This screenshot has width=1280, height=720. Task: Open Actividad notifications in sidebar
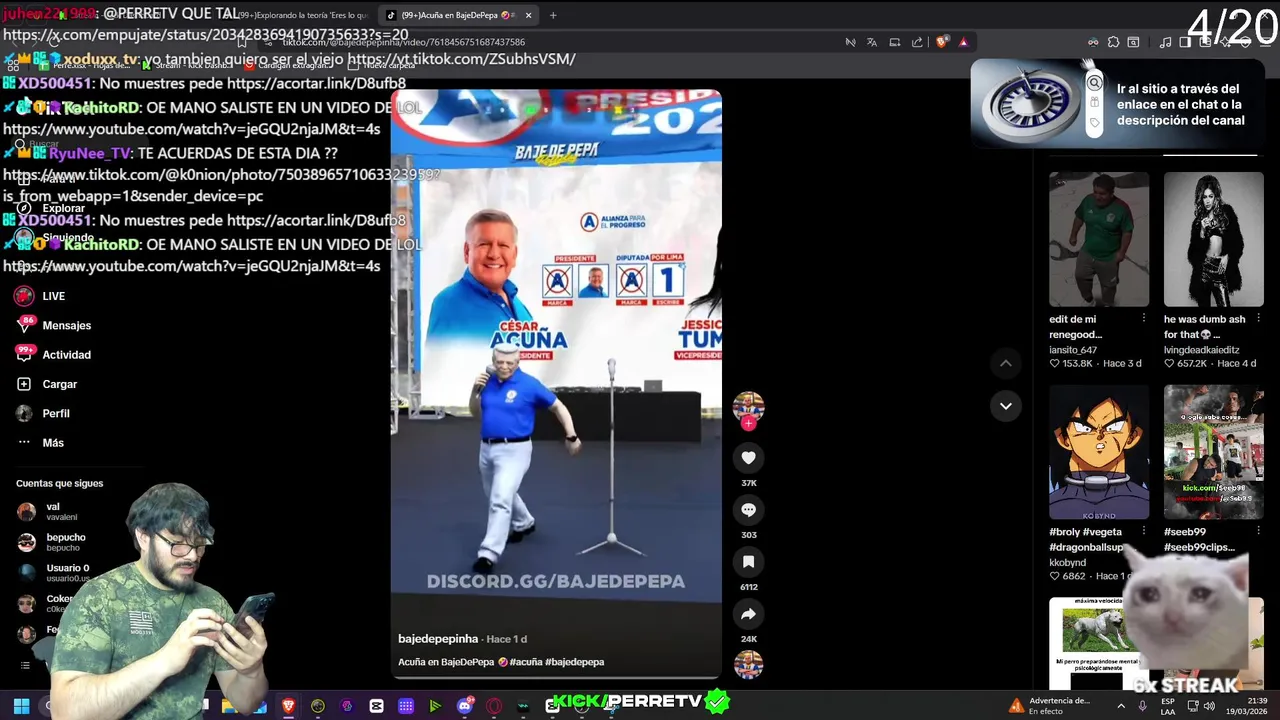53,354
